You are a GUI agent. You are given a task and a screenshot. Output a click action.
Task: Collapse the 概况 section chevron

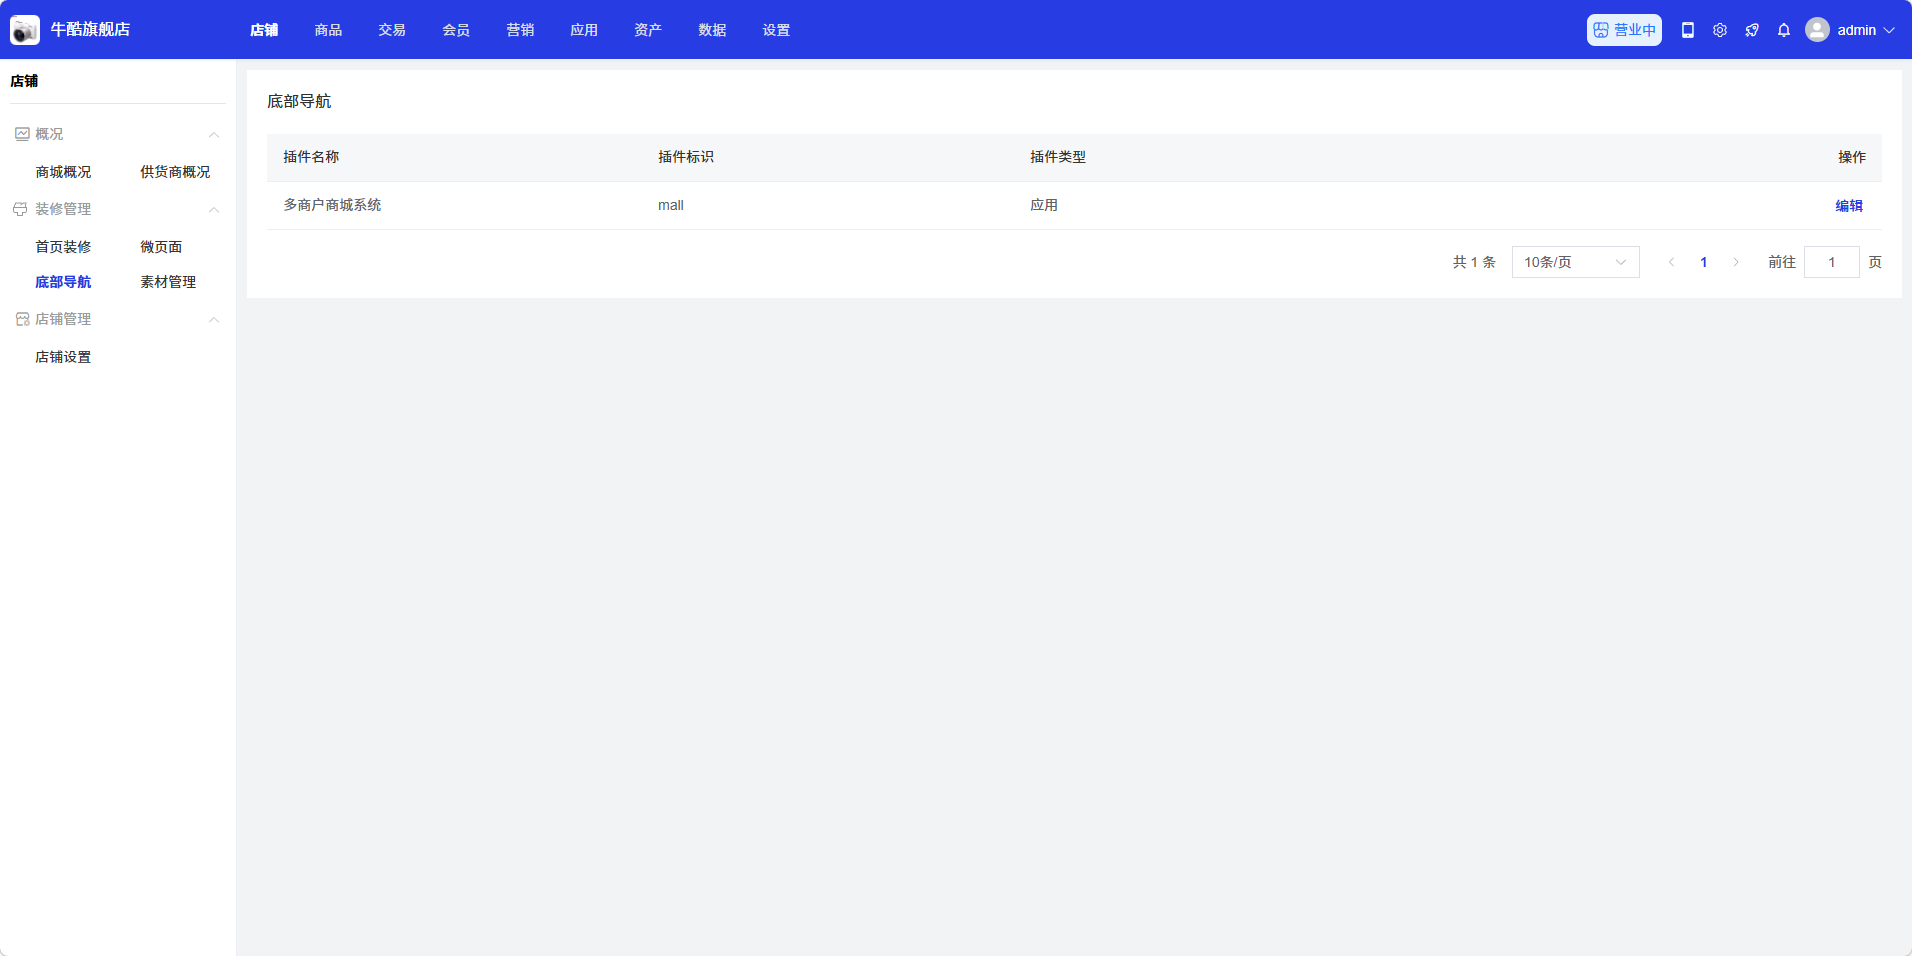pos(213,135)
